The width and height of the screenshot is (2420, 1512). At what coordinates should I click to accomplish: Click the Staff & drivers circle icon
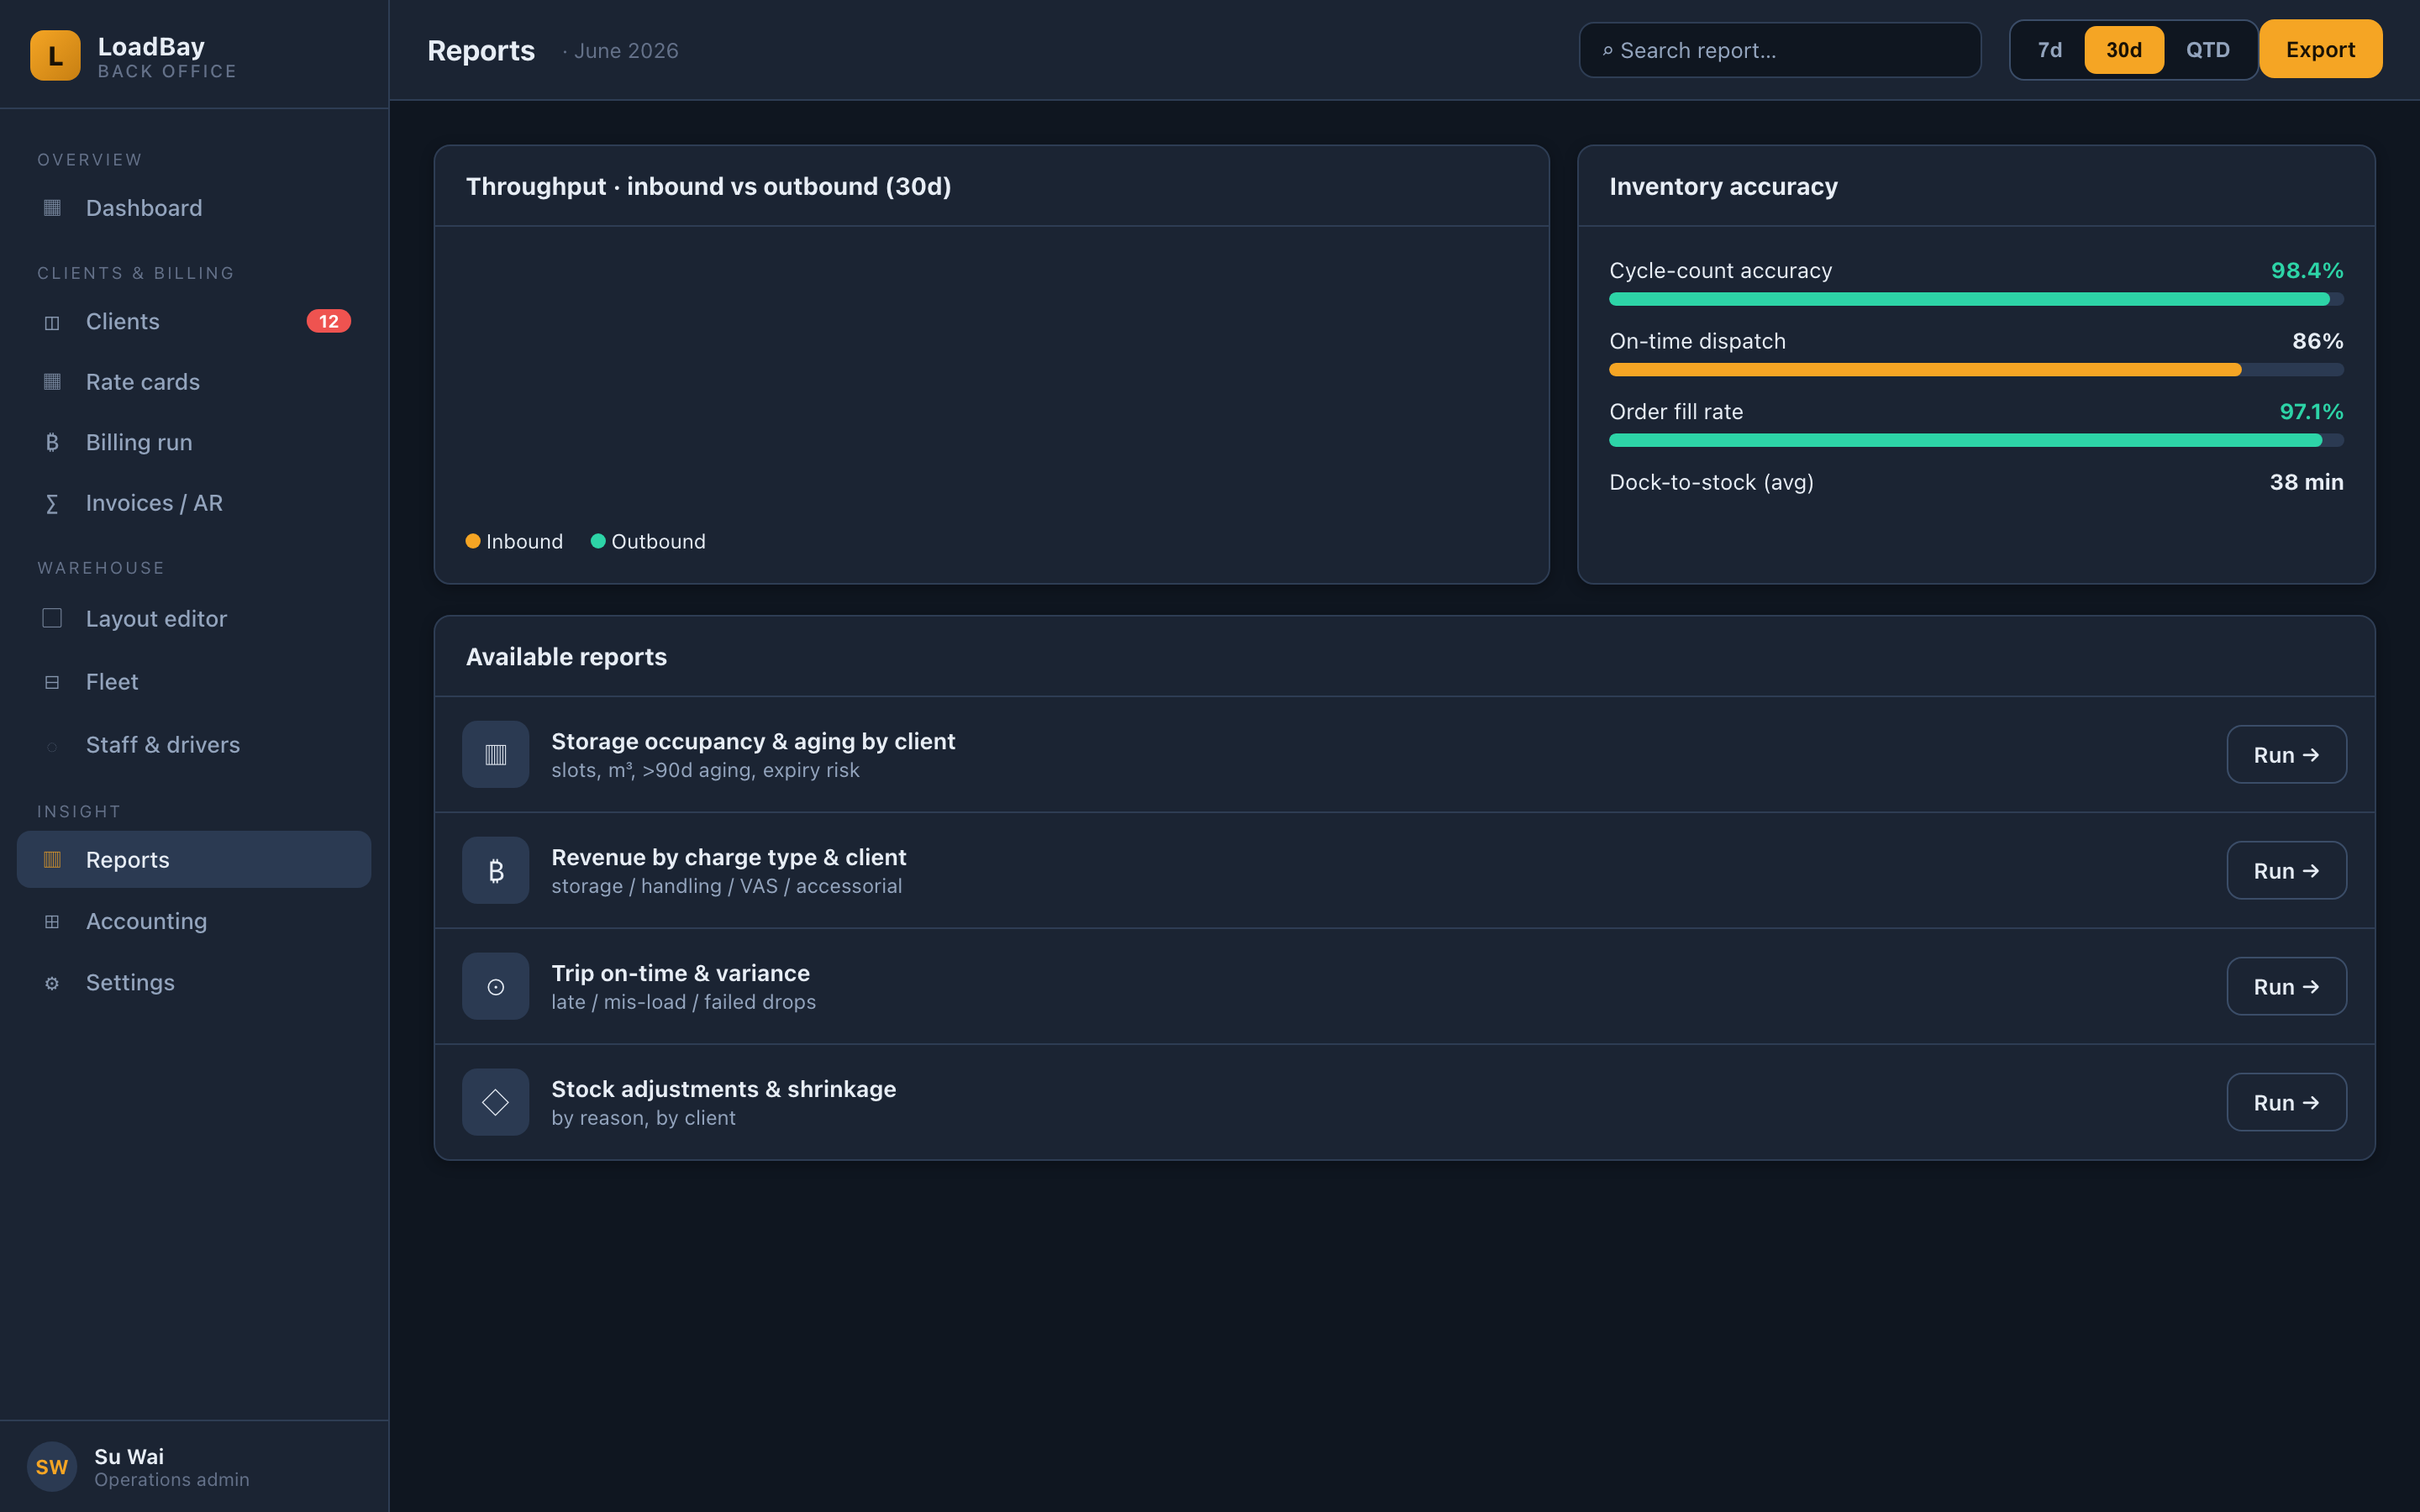52,746
